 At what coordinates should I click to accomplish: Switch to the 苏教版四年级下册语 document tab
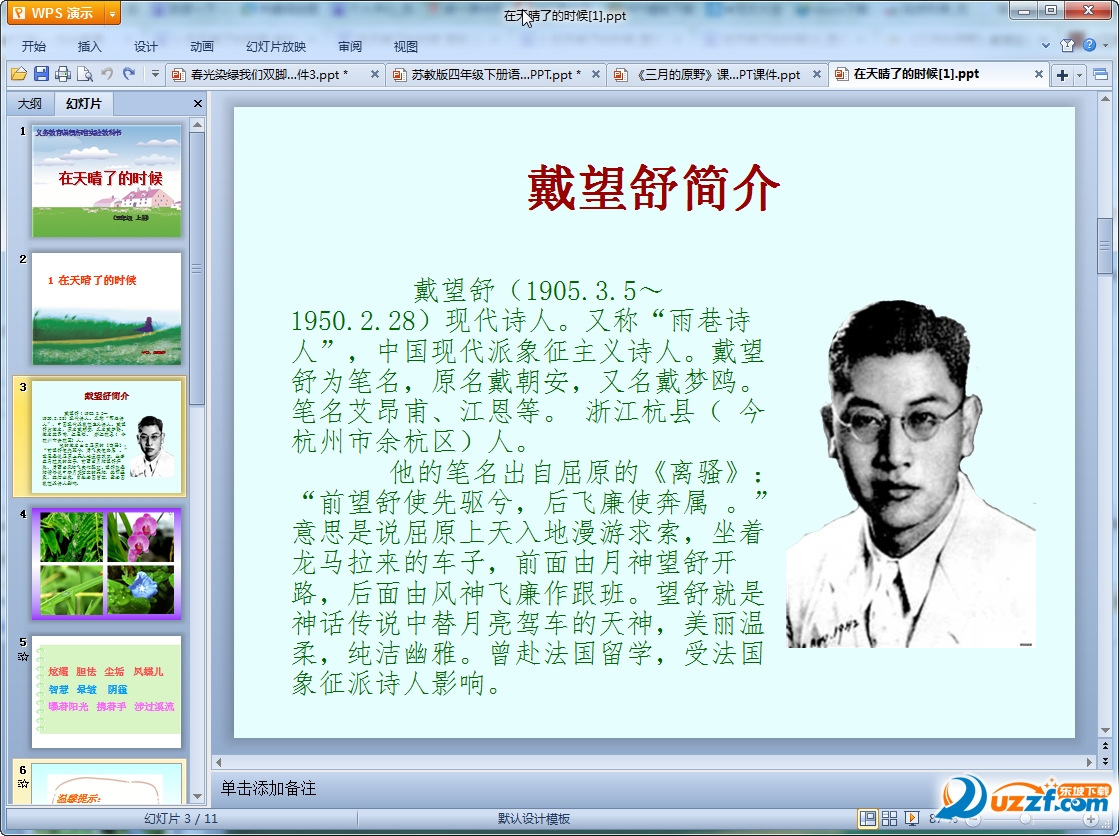(x=494, y=74)
